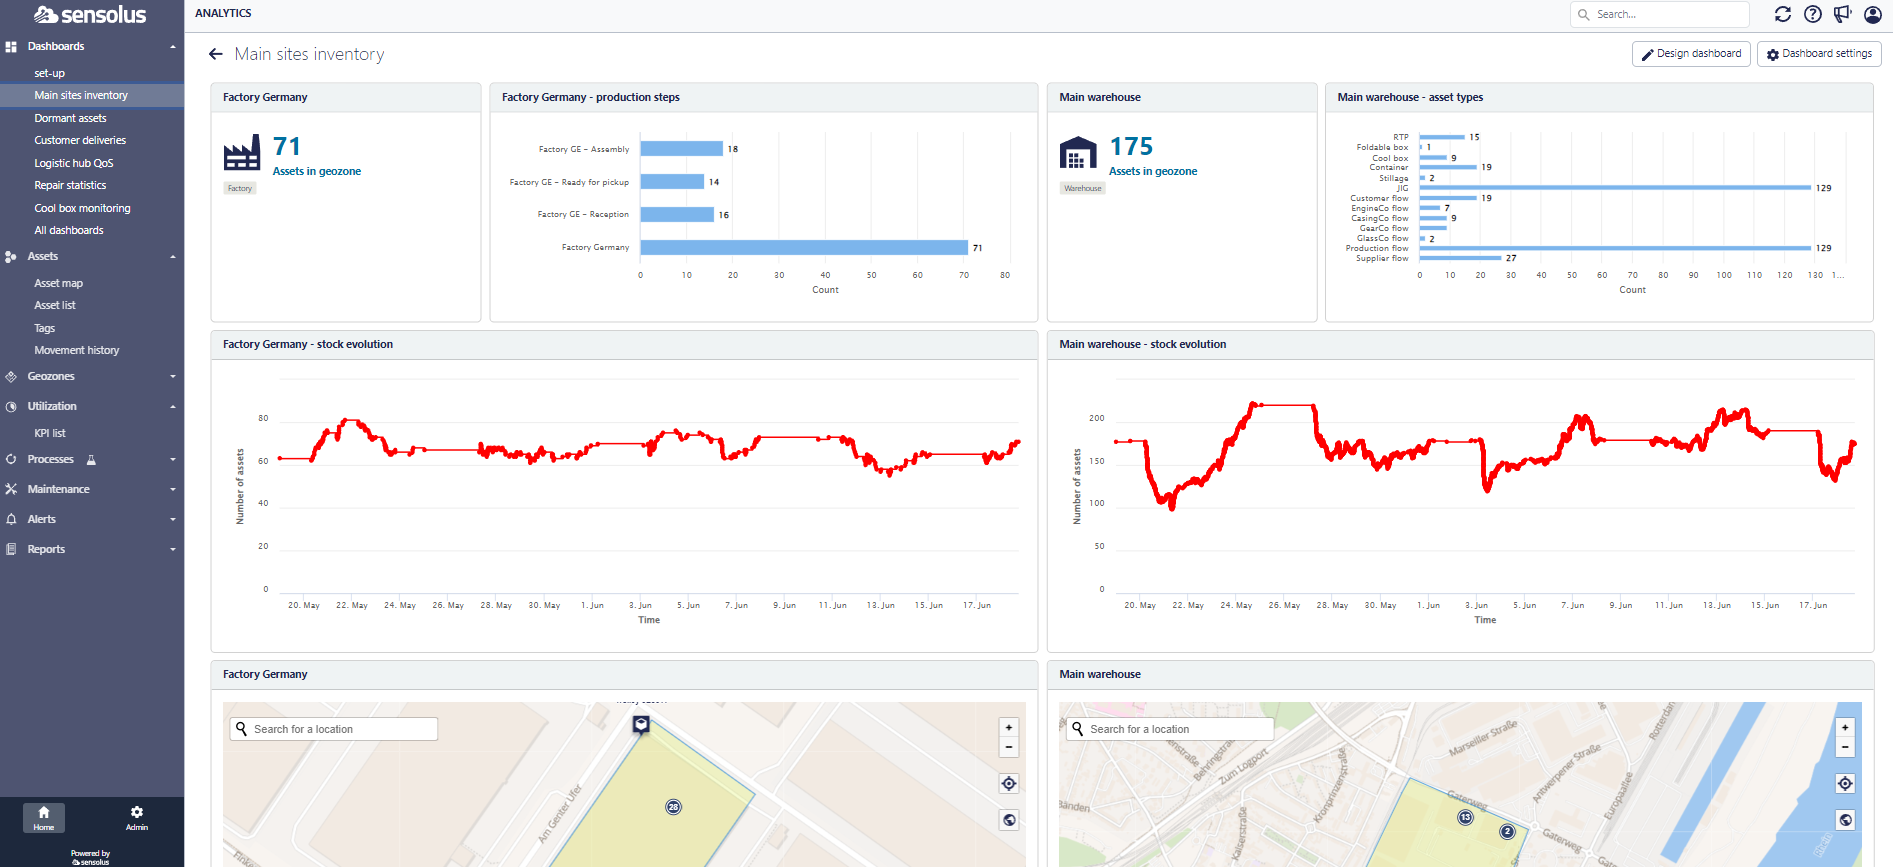Click the Geozones sidebar icon
Image resolution: width=1893 pixels, height=867 pixels.
point(11,377)
